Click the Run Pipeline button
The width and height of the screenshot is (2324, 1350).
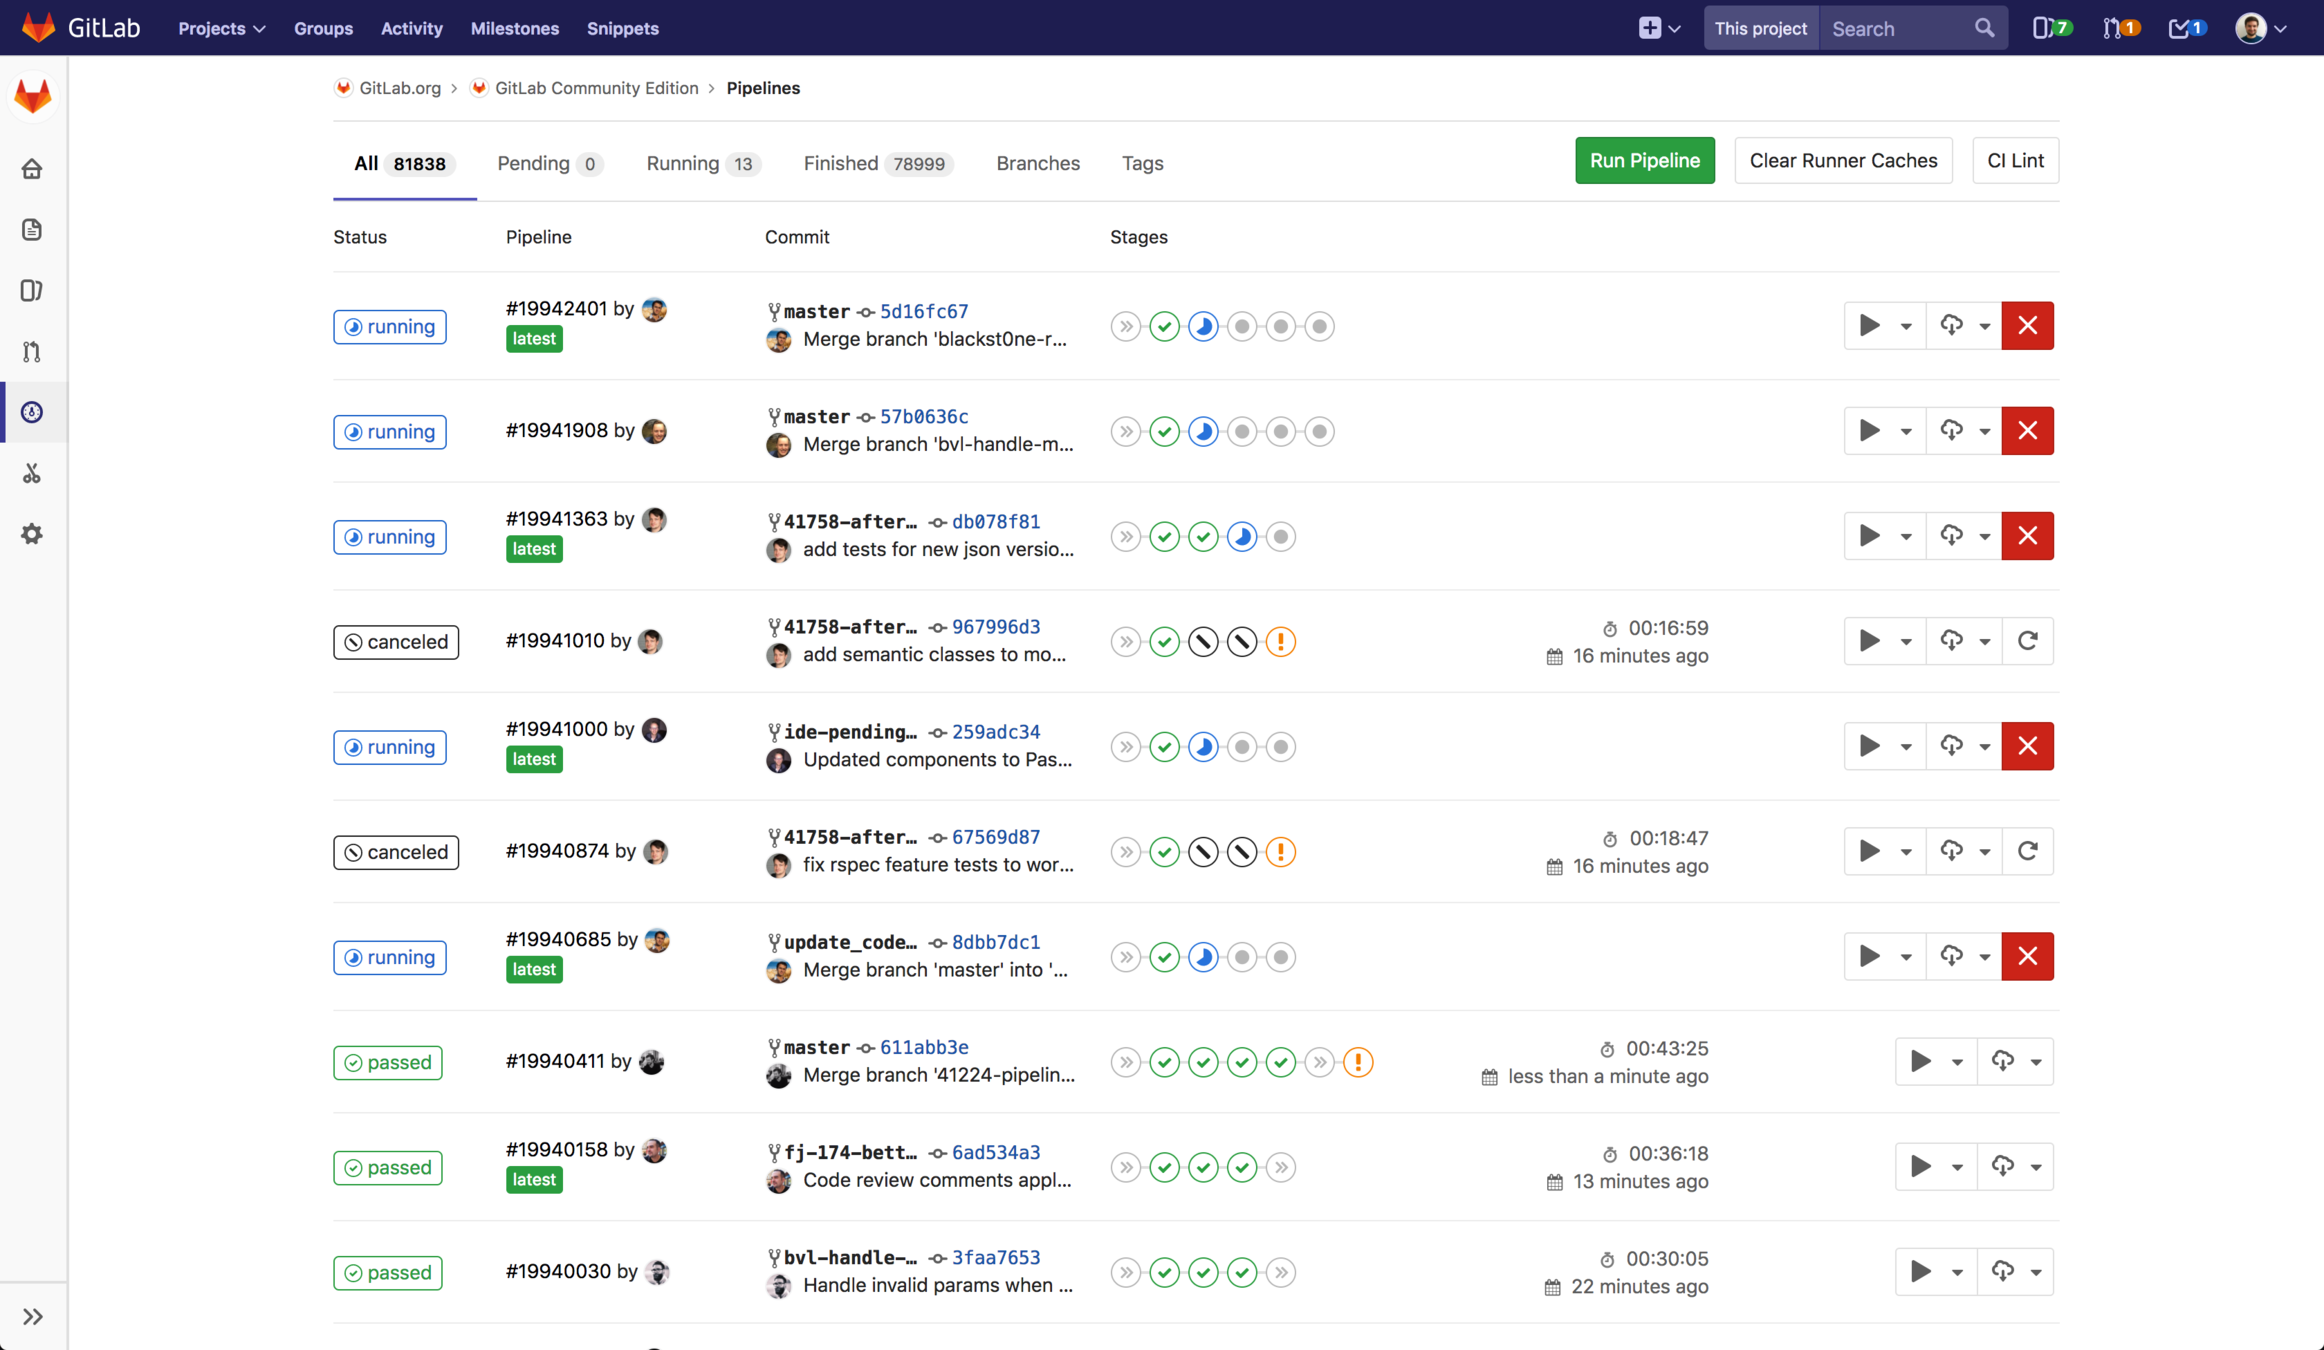tap(1644, 160)
